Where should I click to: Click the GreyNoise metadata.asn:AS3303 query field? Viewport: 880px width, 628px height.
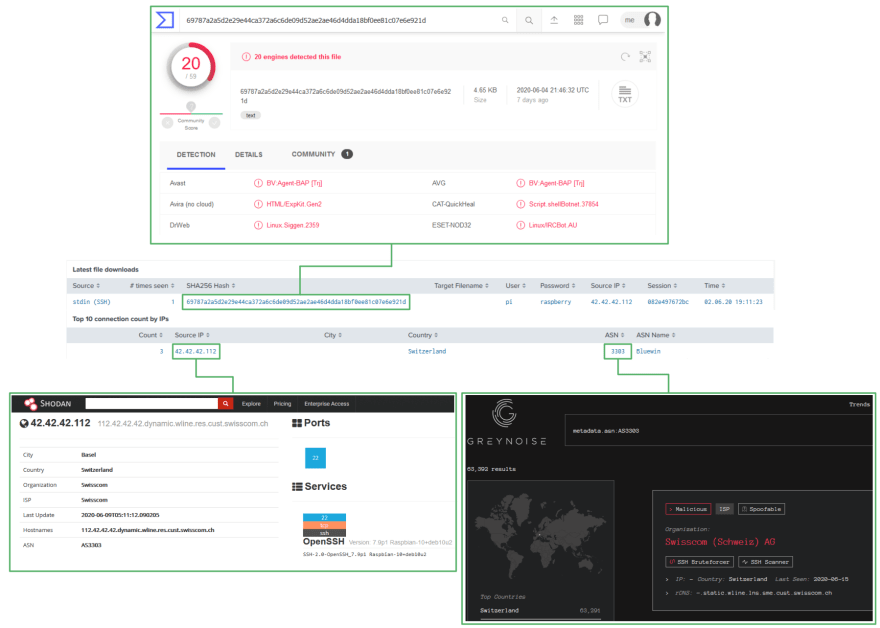pos(718,431)
